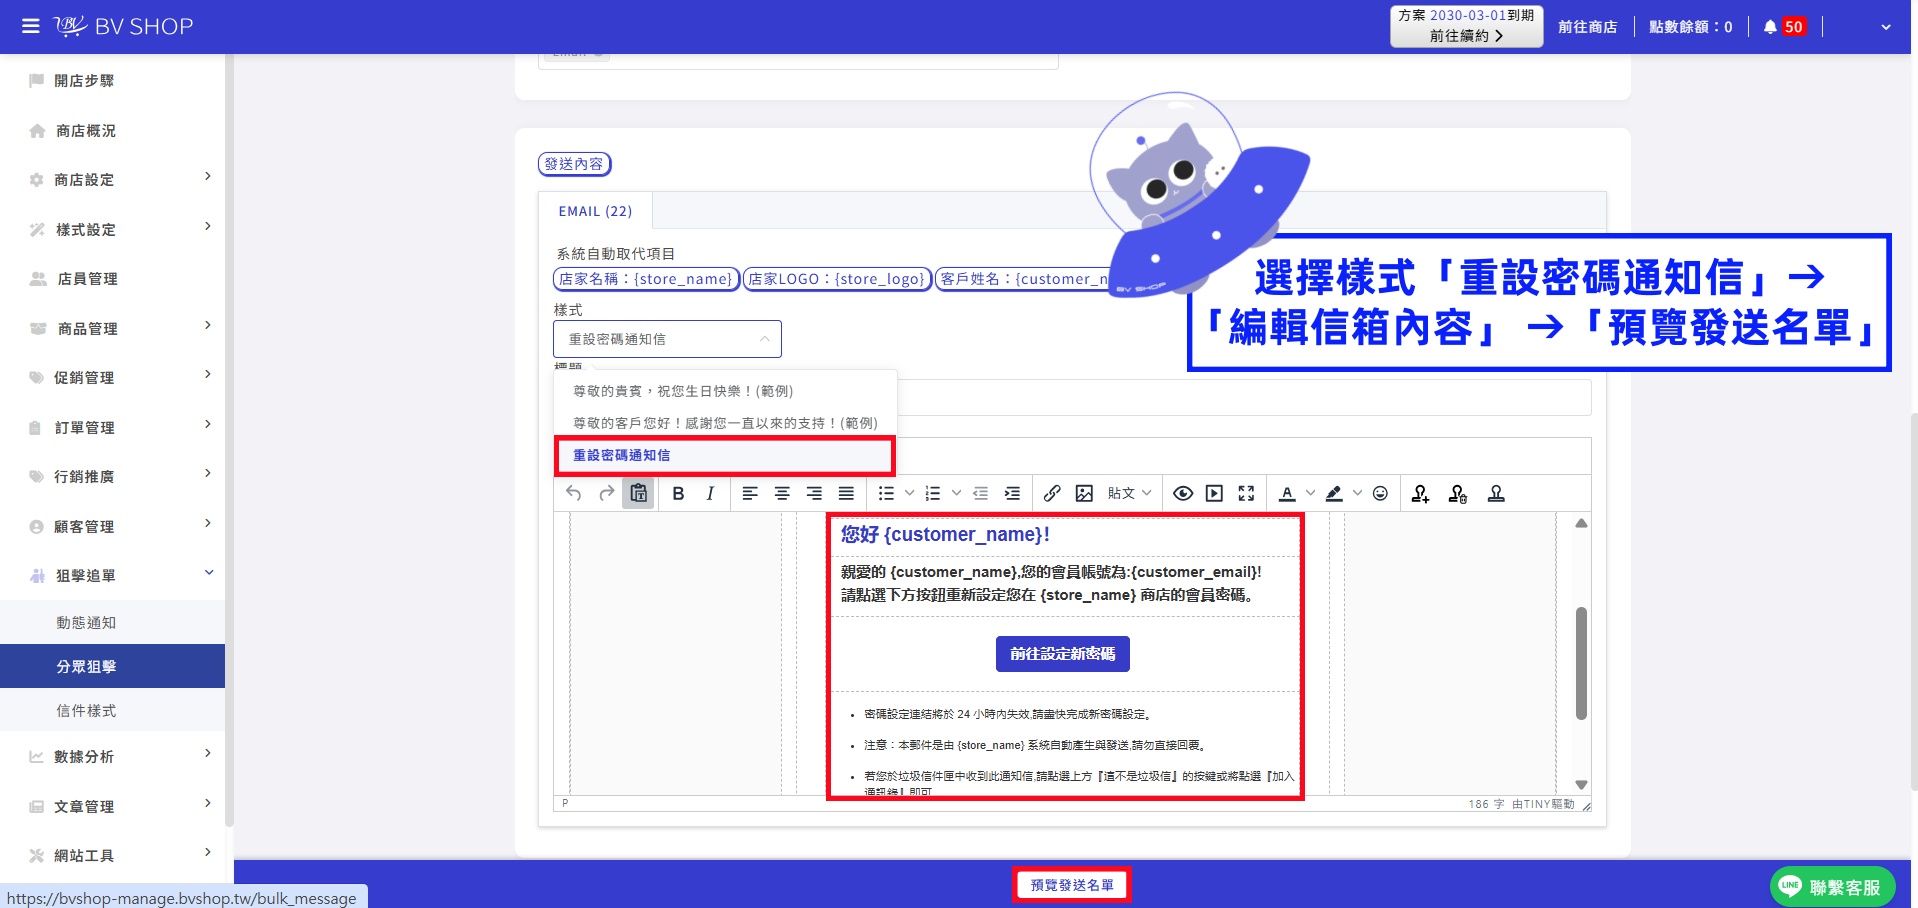Insert media with the play icon
Viewport: 1918px width, 908px height.
coord(1214,493)
